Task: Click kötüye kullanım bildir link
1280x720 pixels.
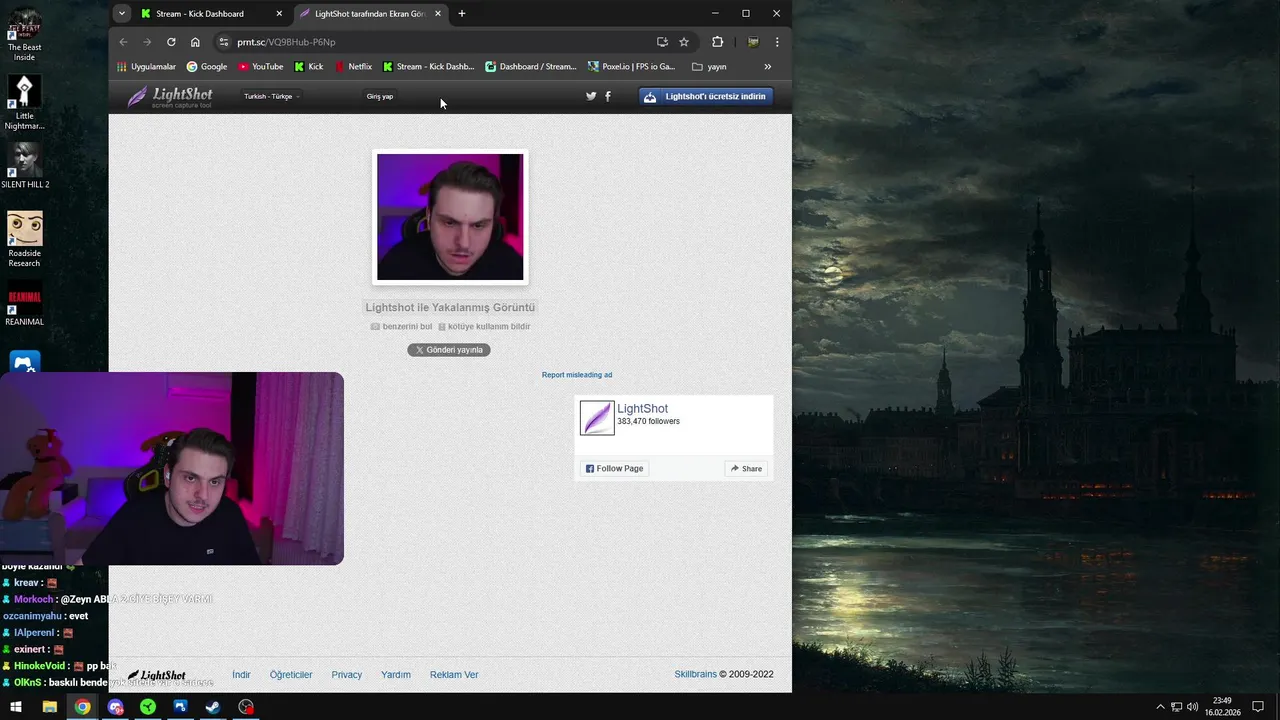Action: click(484, 327)
